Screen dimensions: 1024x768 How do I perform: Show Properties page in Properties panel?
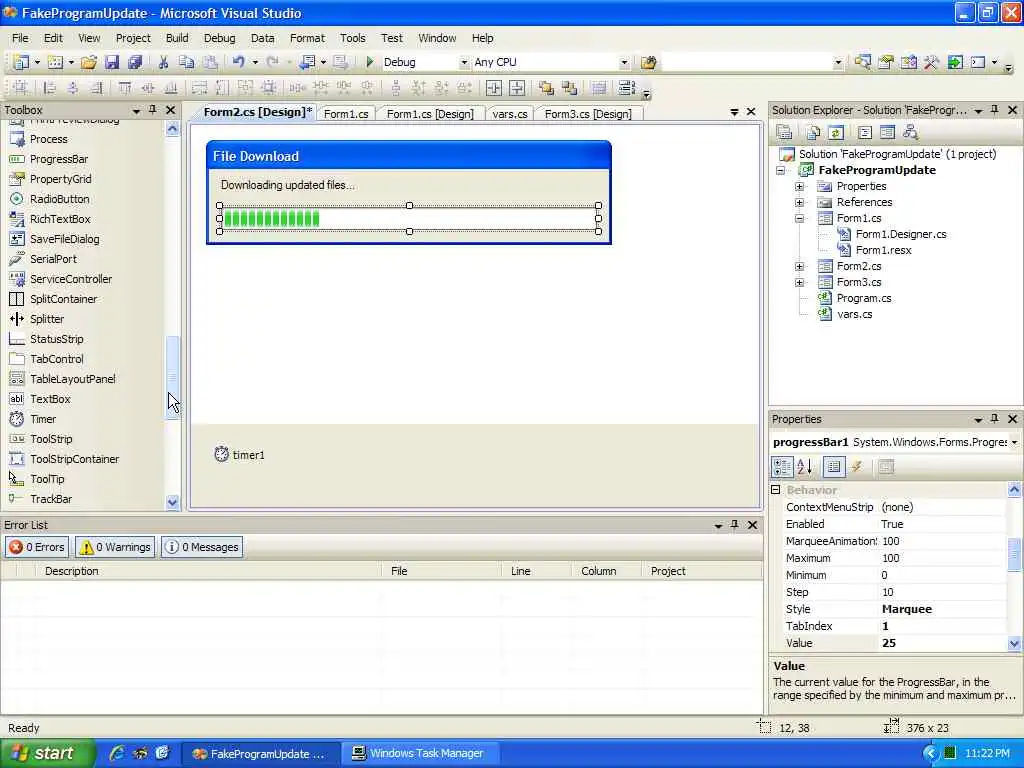point(834,466)
